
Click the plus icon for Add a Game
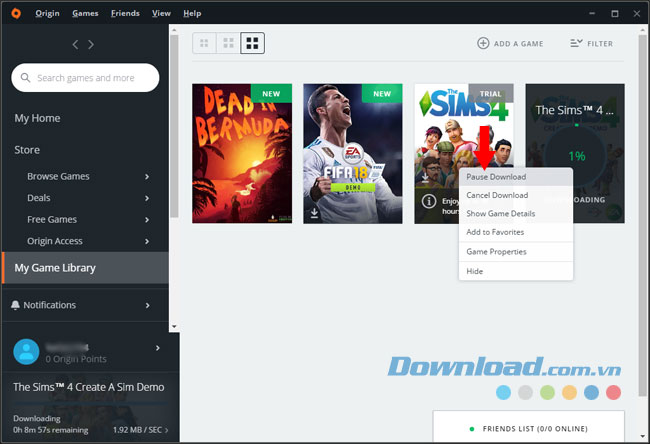(x=483, y=44)
